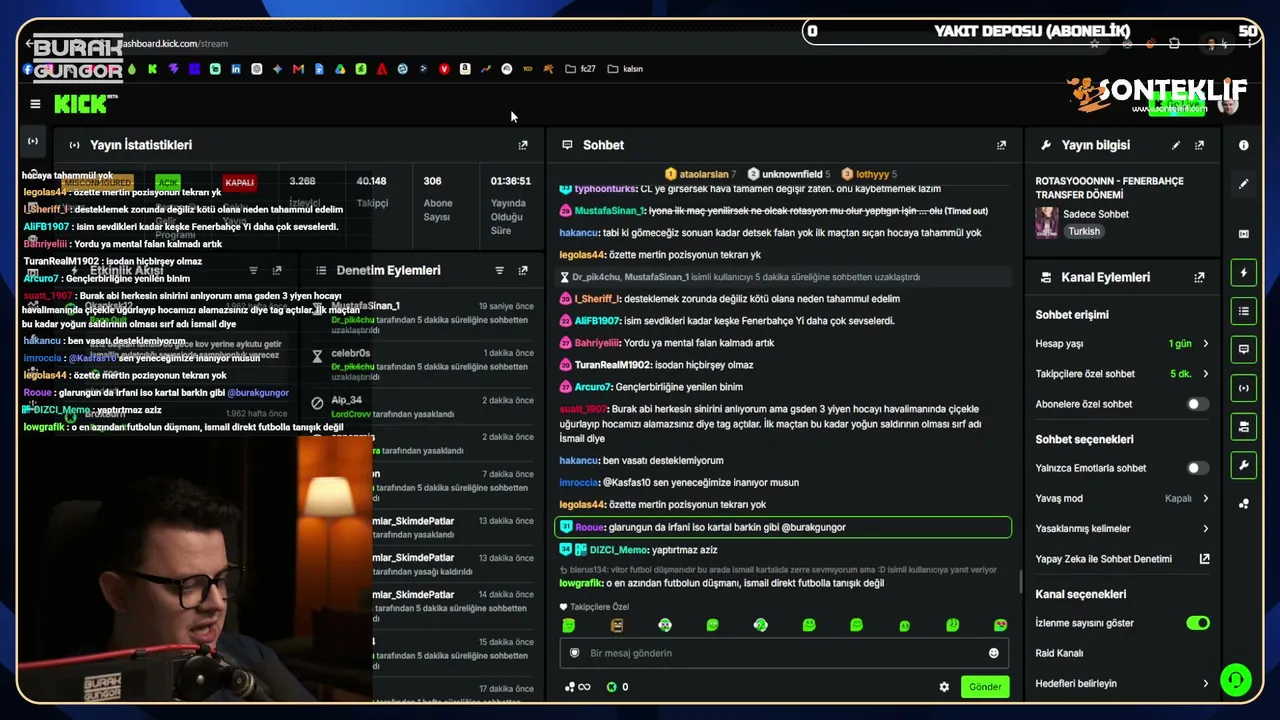The height and width of the screenshot is (720, 1280).
Task: Toggle Abonelere özel sohbet switch
Action: (1197, 404)
